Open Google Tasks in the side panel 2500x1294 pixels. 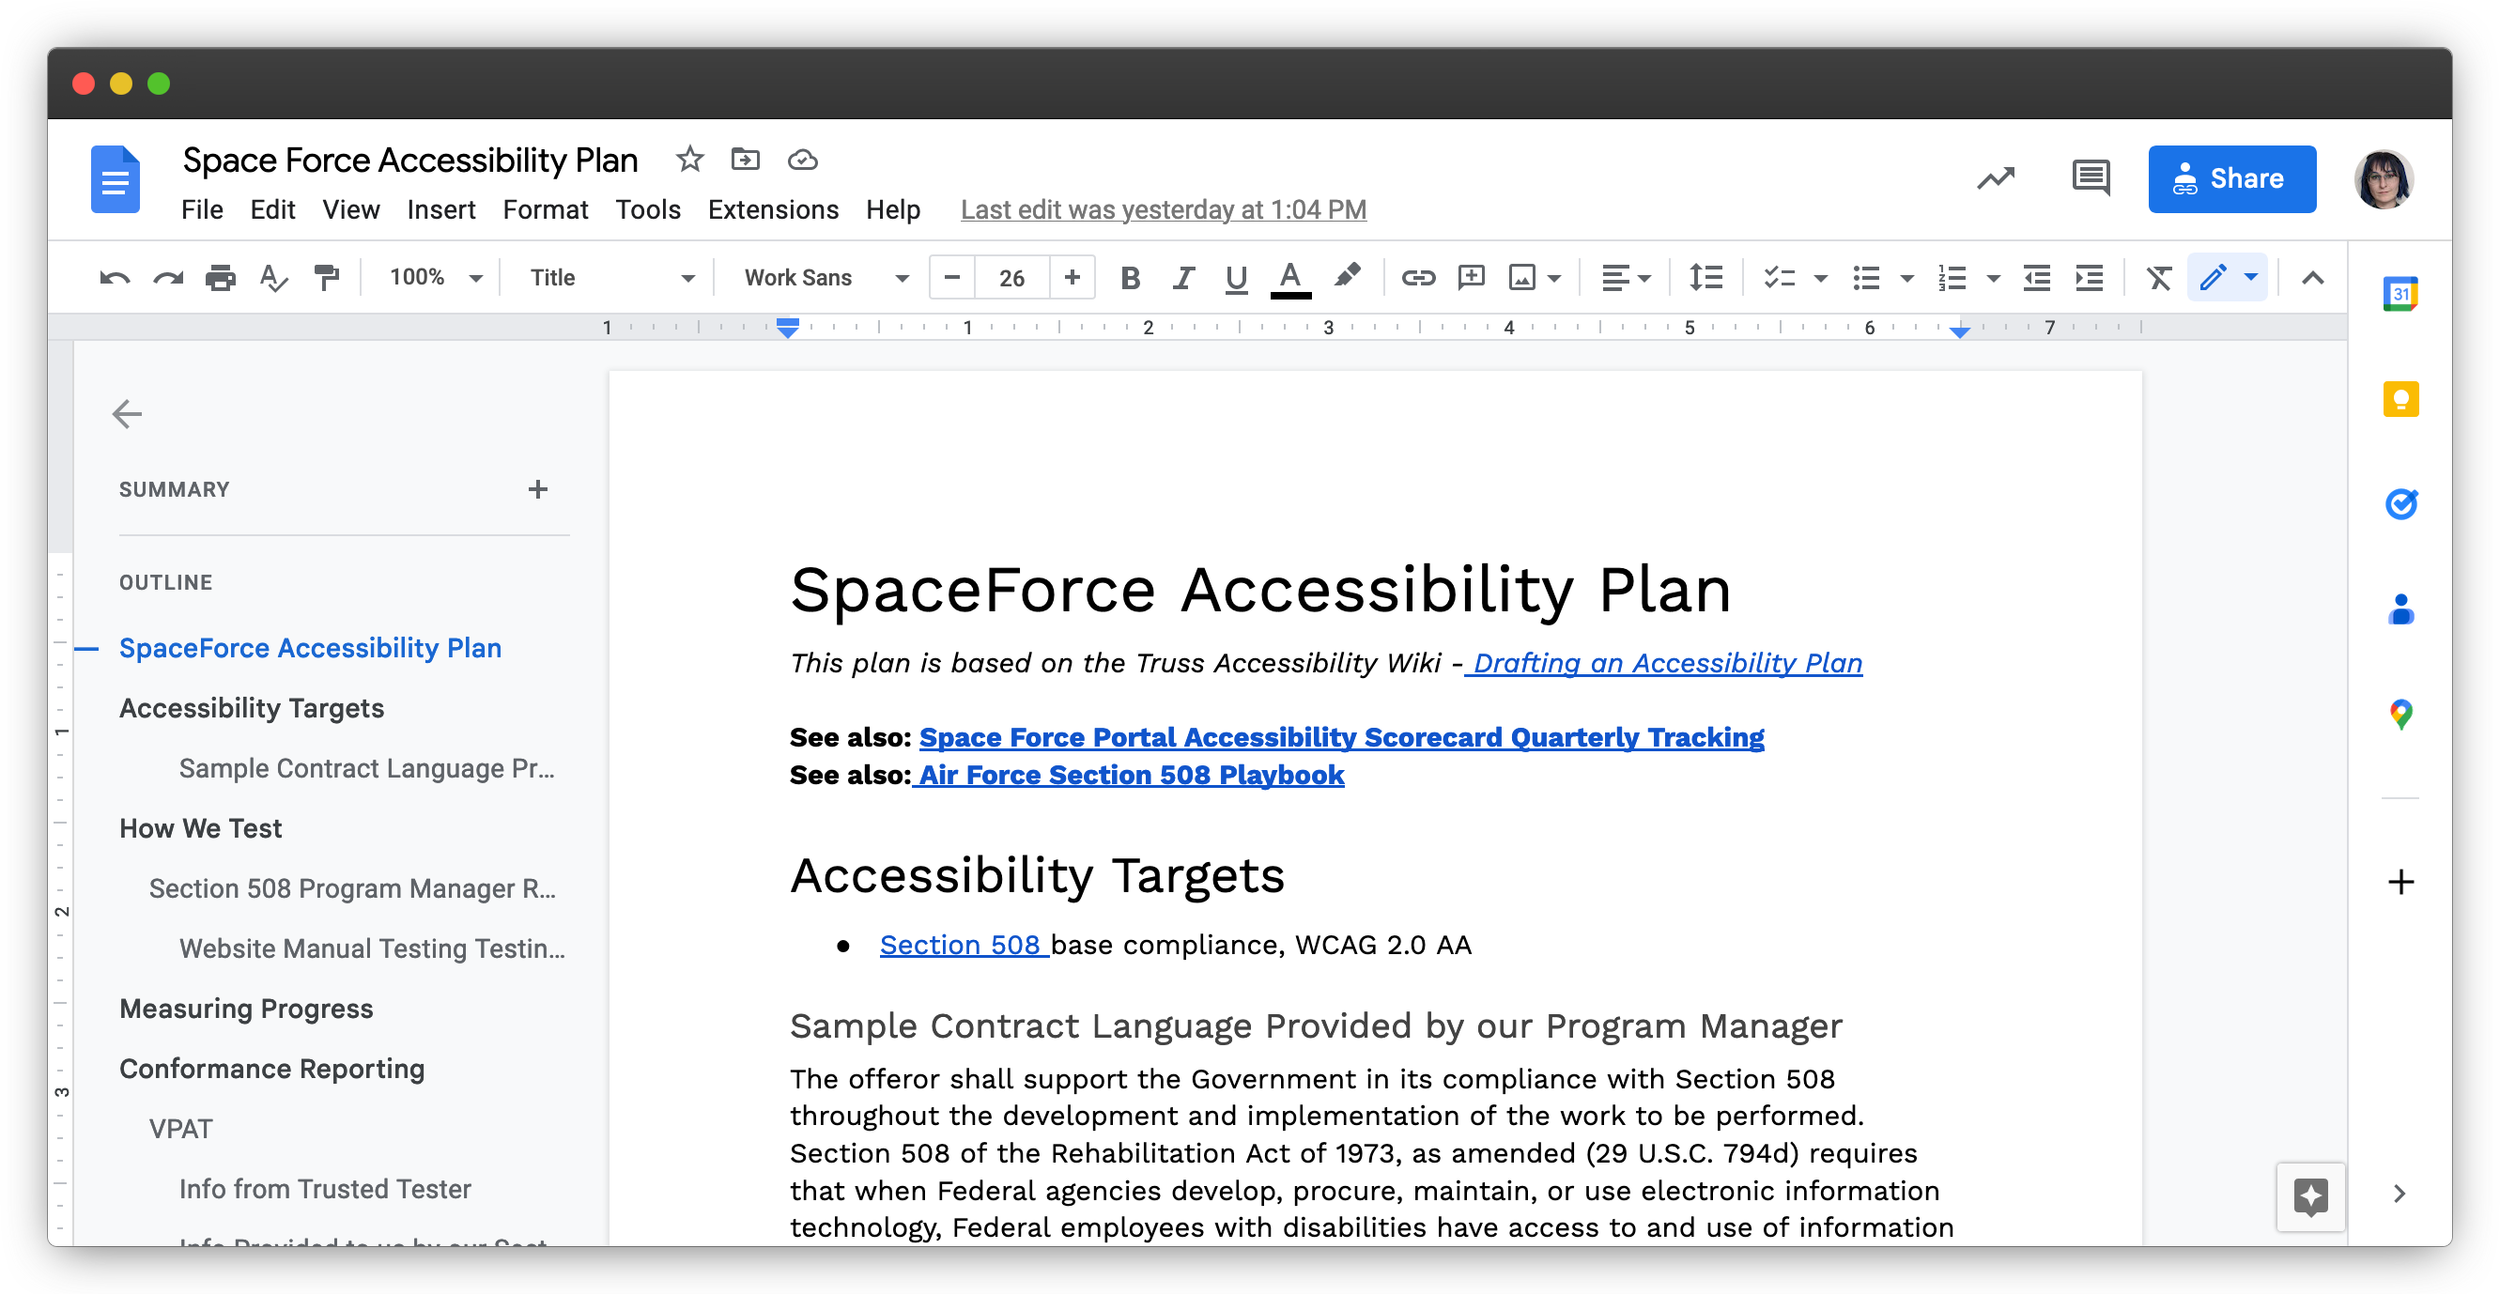[x=2399, y=503]
